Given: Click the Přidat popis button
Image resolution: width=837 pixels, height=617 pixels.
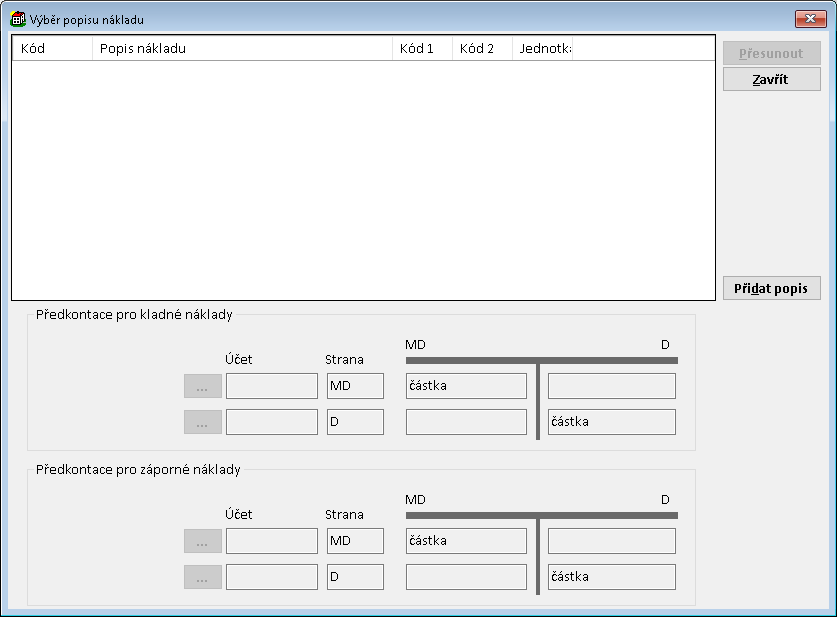Looking at the screenshot, I should point(771,288).
